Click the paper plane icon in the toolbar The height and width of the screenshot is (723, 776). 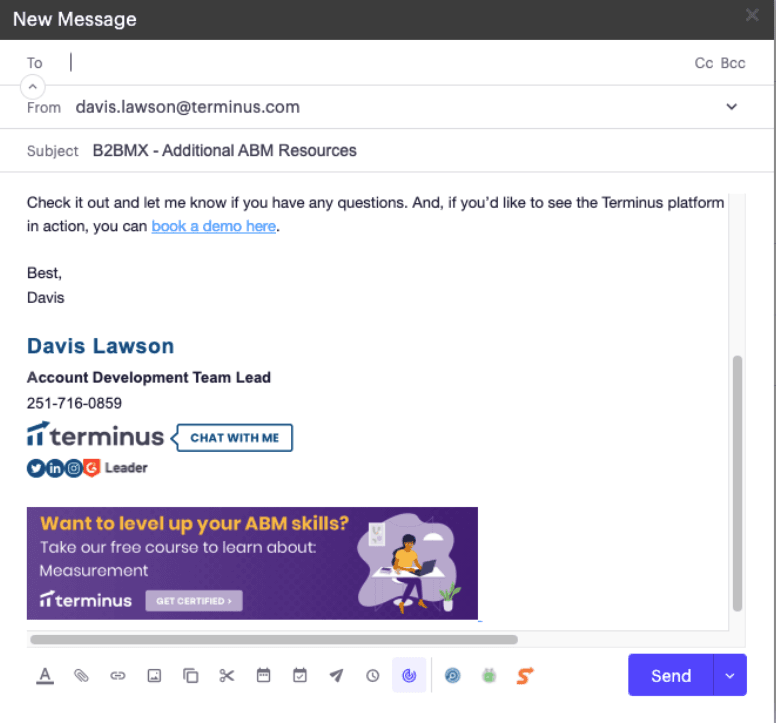(x=336, y=676)
